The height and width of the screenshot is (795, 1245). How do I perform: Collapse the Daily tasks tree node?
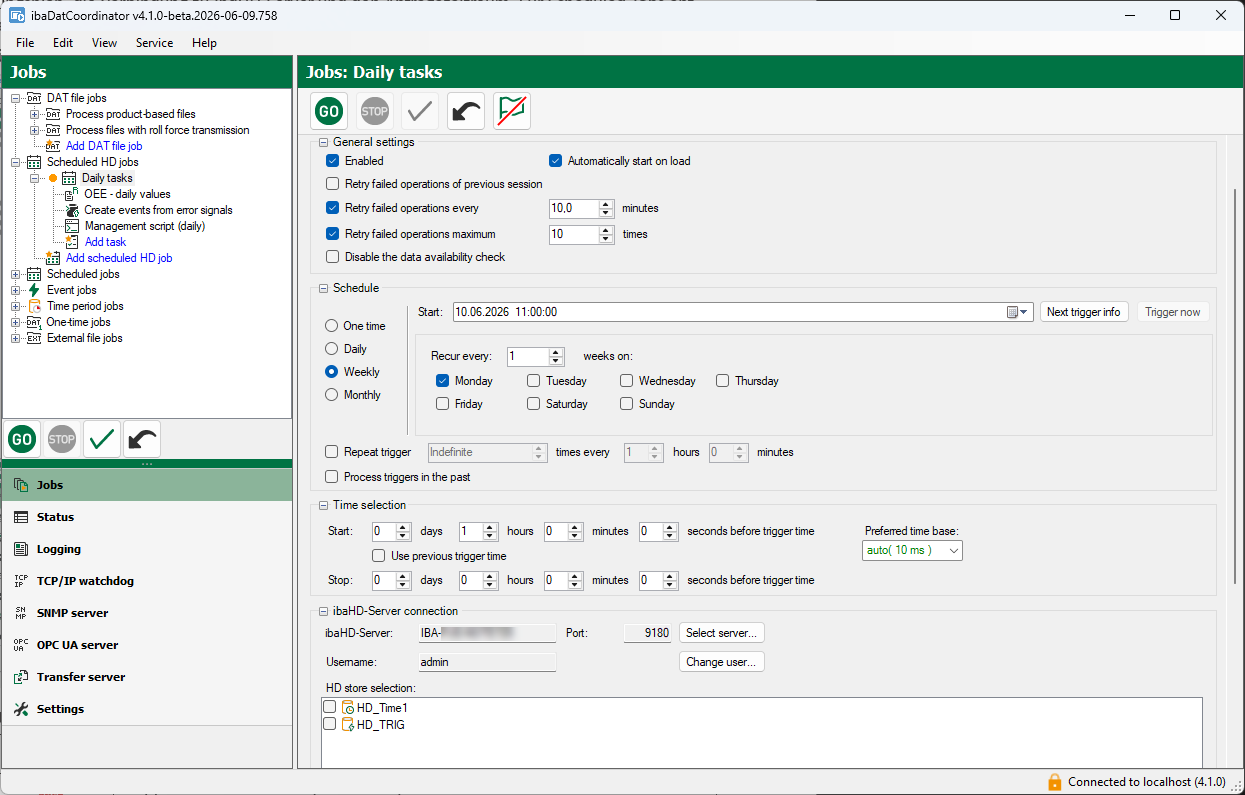click(x=34, y=178)
